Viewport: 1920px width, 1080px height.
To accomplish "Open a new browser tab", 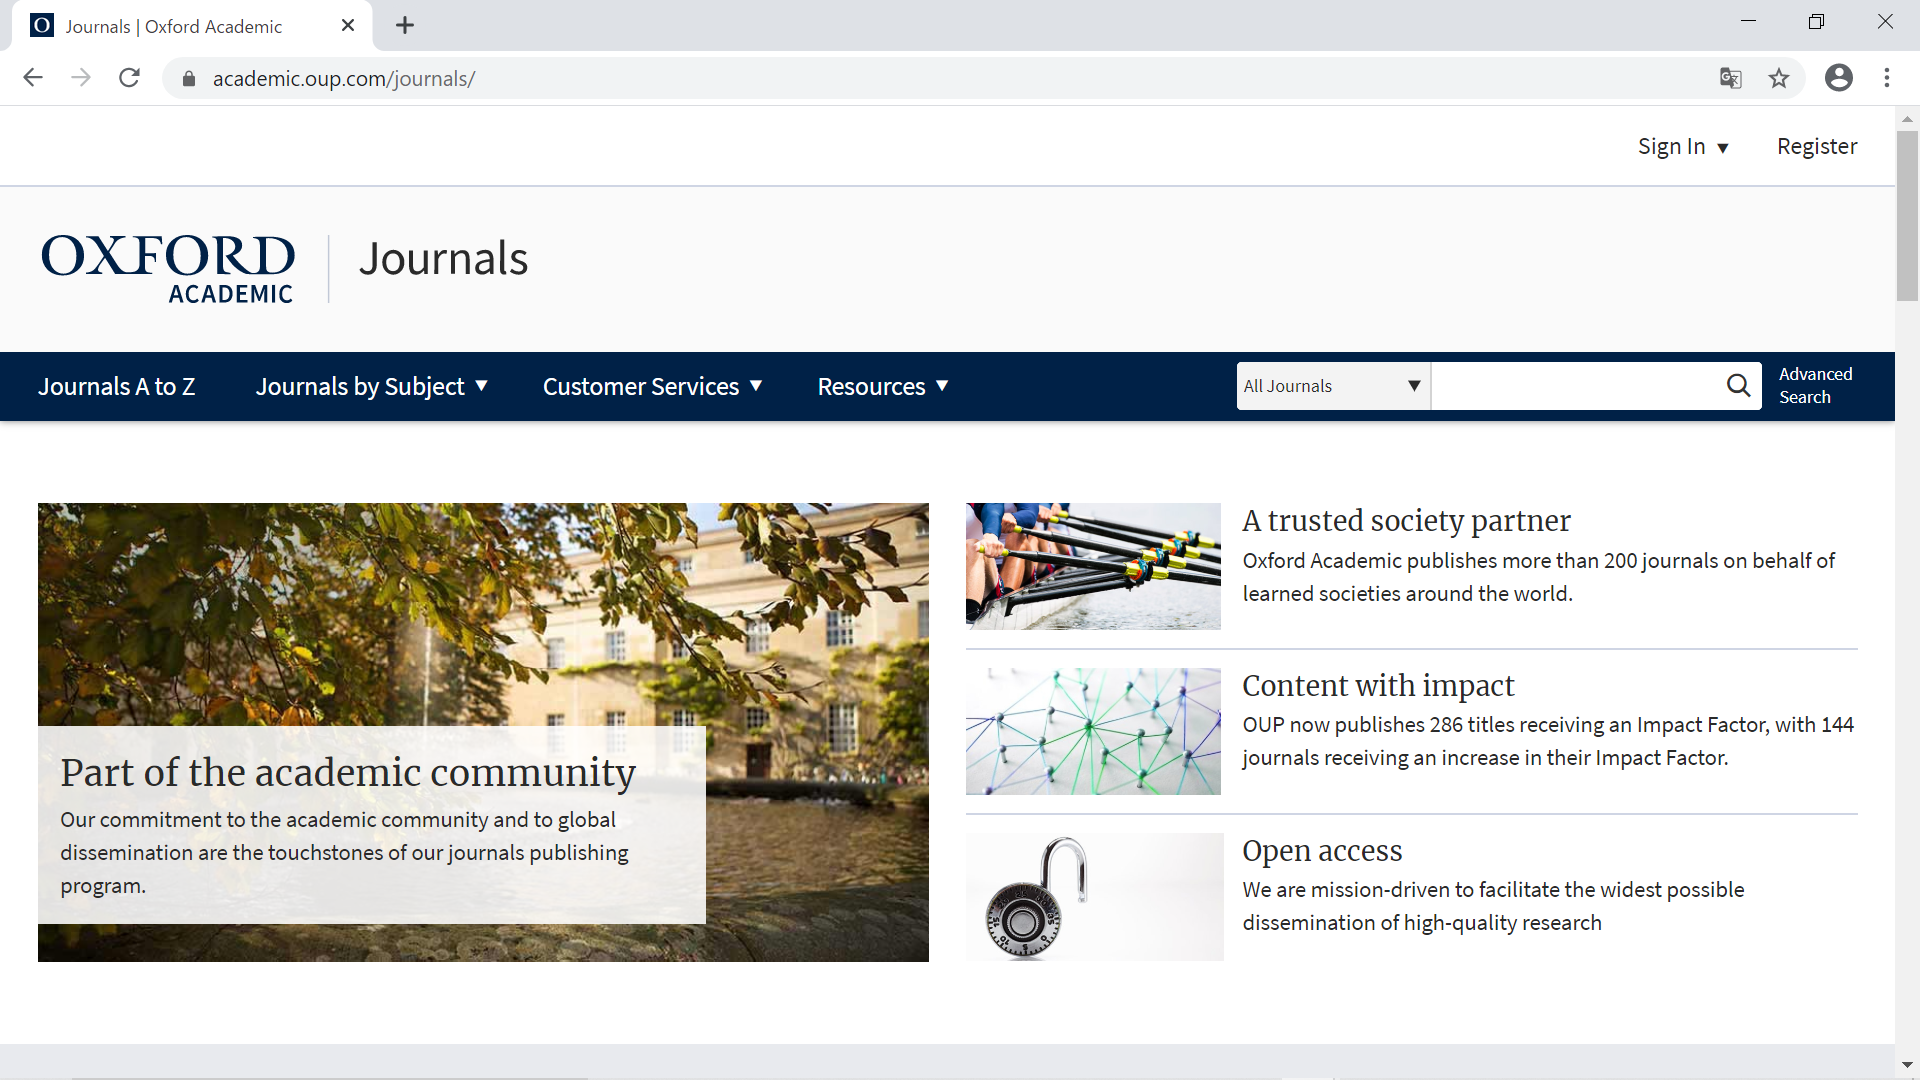I will (x=405, y=26).
